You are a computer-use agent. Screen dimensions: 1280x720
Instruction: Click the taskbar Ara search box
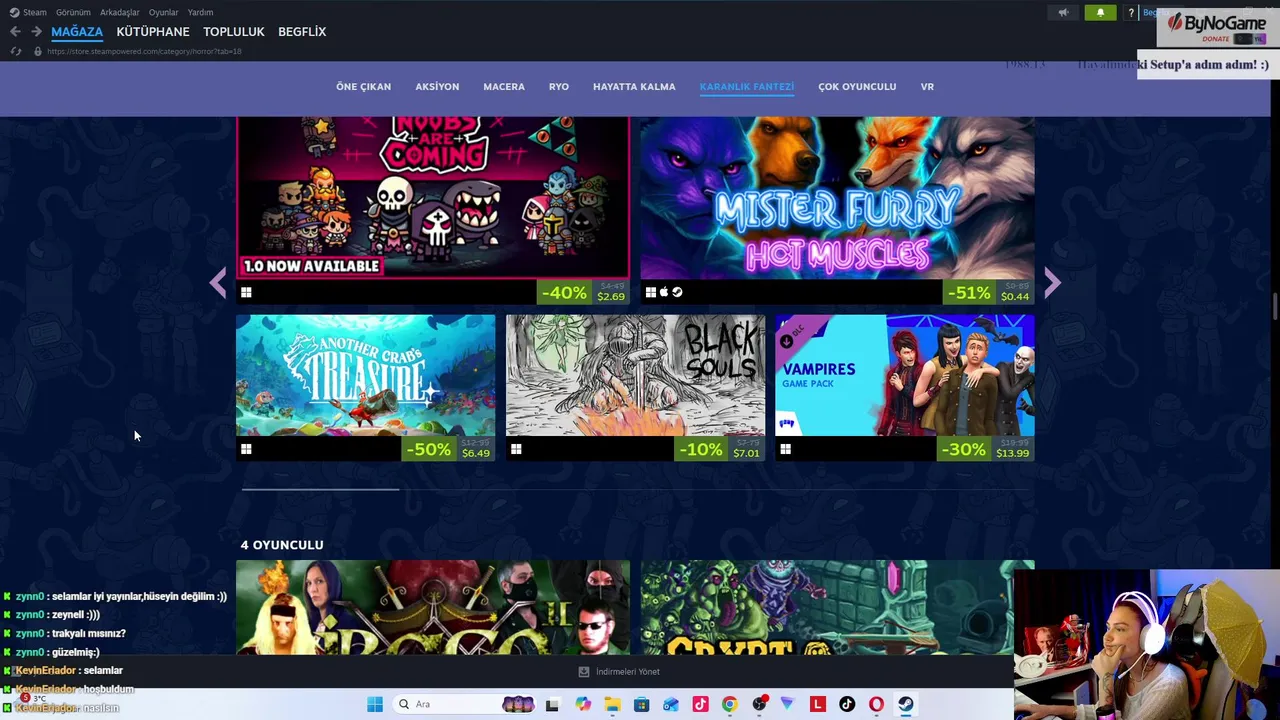click(464, 704)
